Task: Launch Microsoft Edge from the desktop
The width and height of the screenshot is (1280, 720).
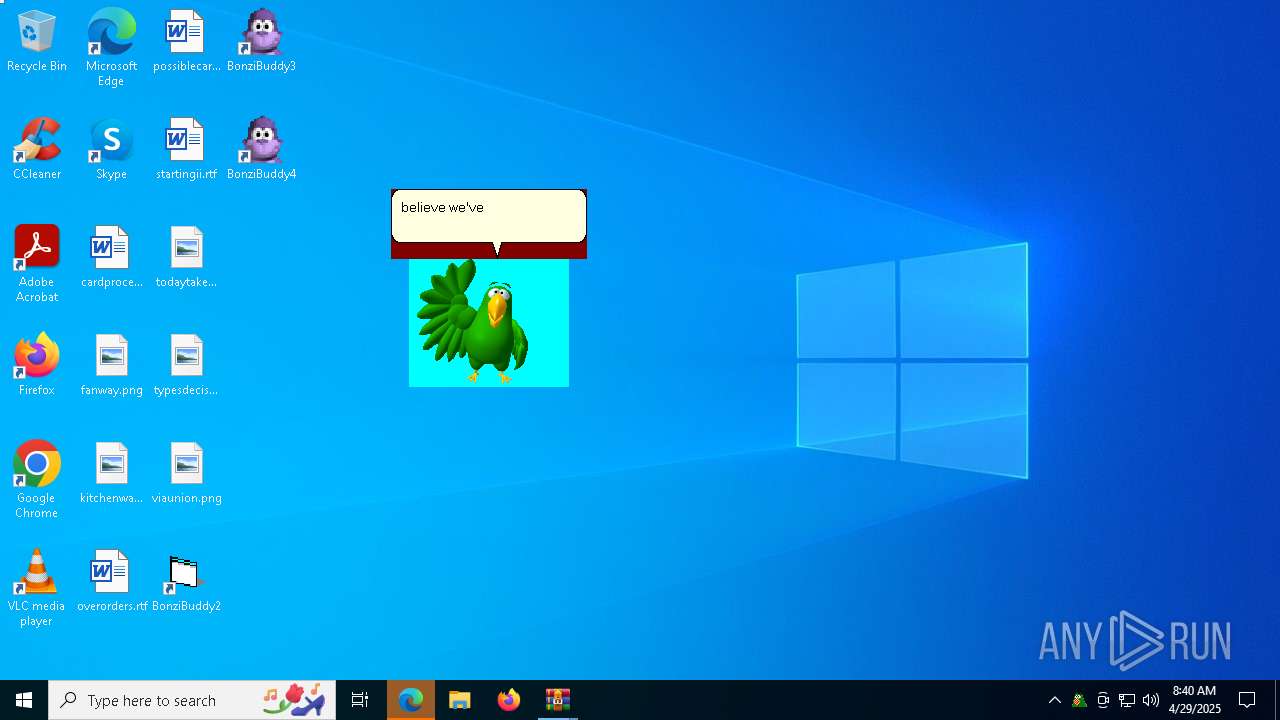Action: pyautogui.click(x=111, y=48)
